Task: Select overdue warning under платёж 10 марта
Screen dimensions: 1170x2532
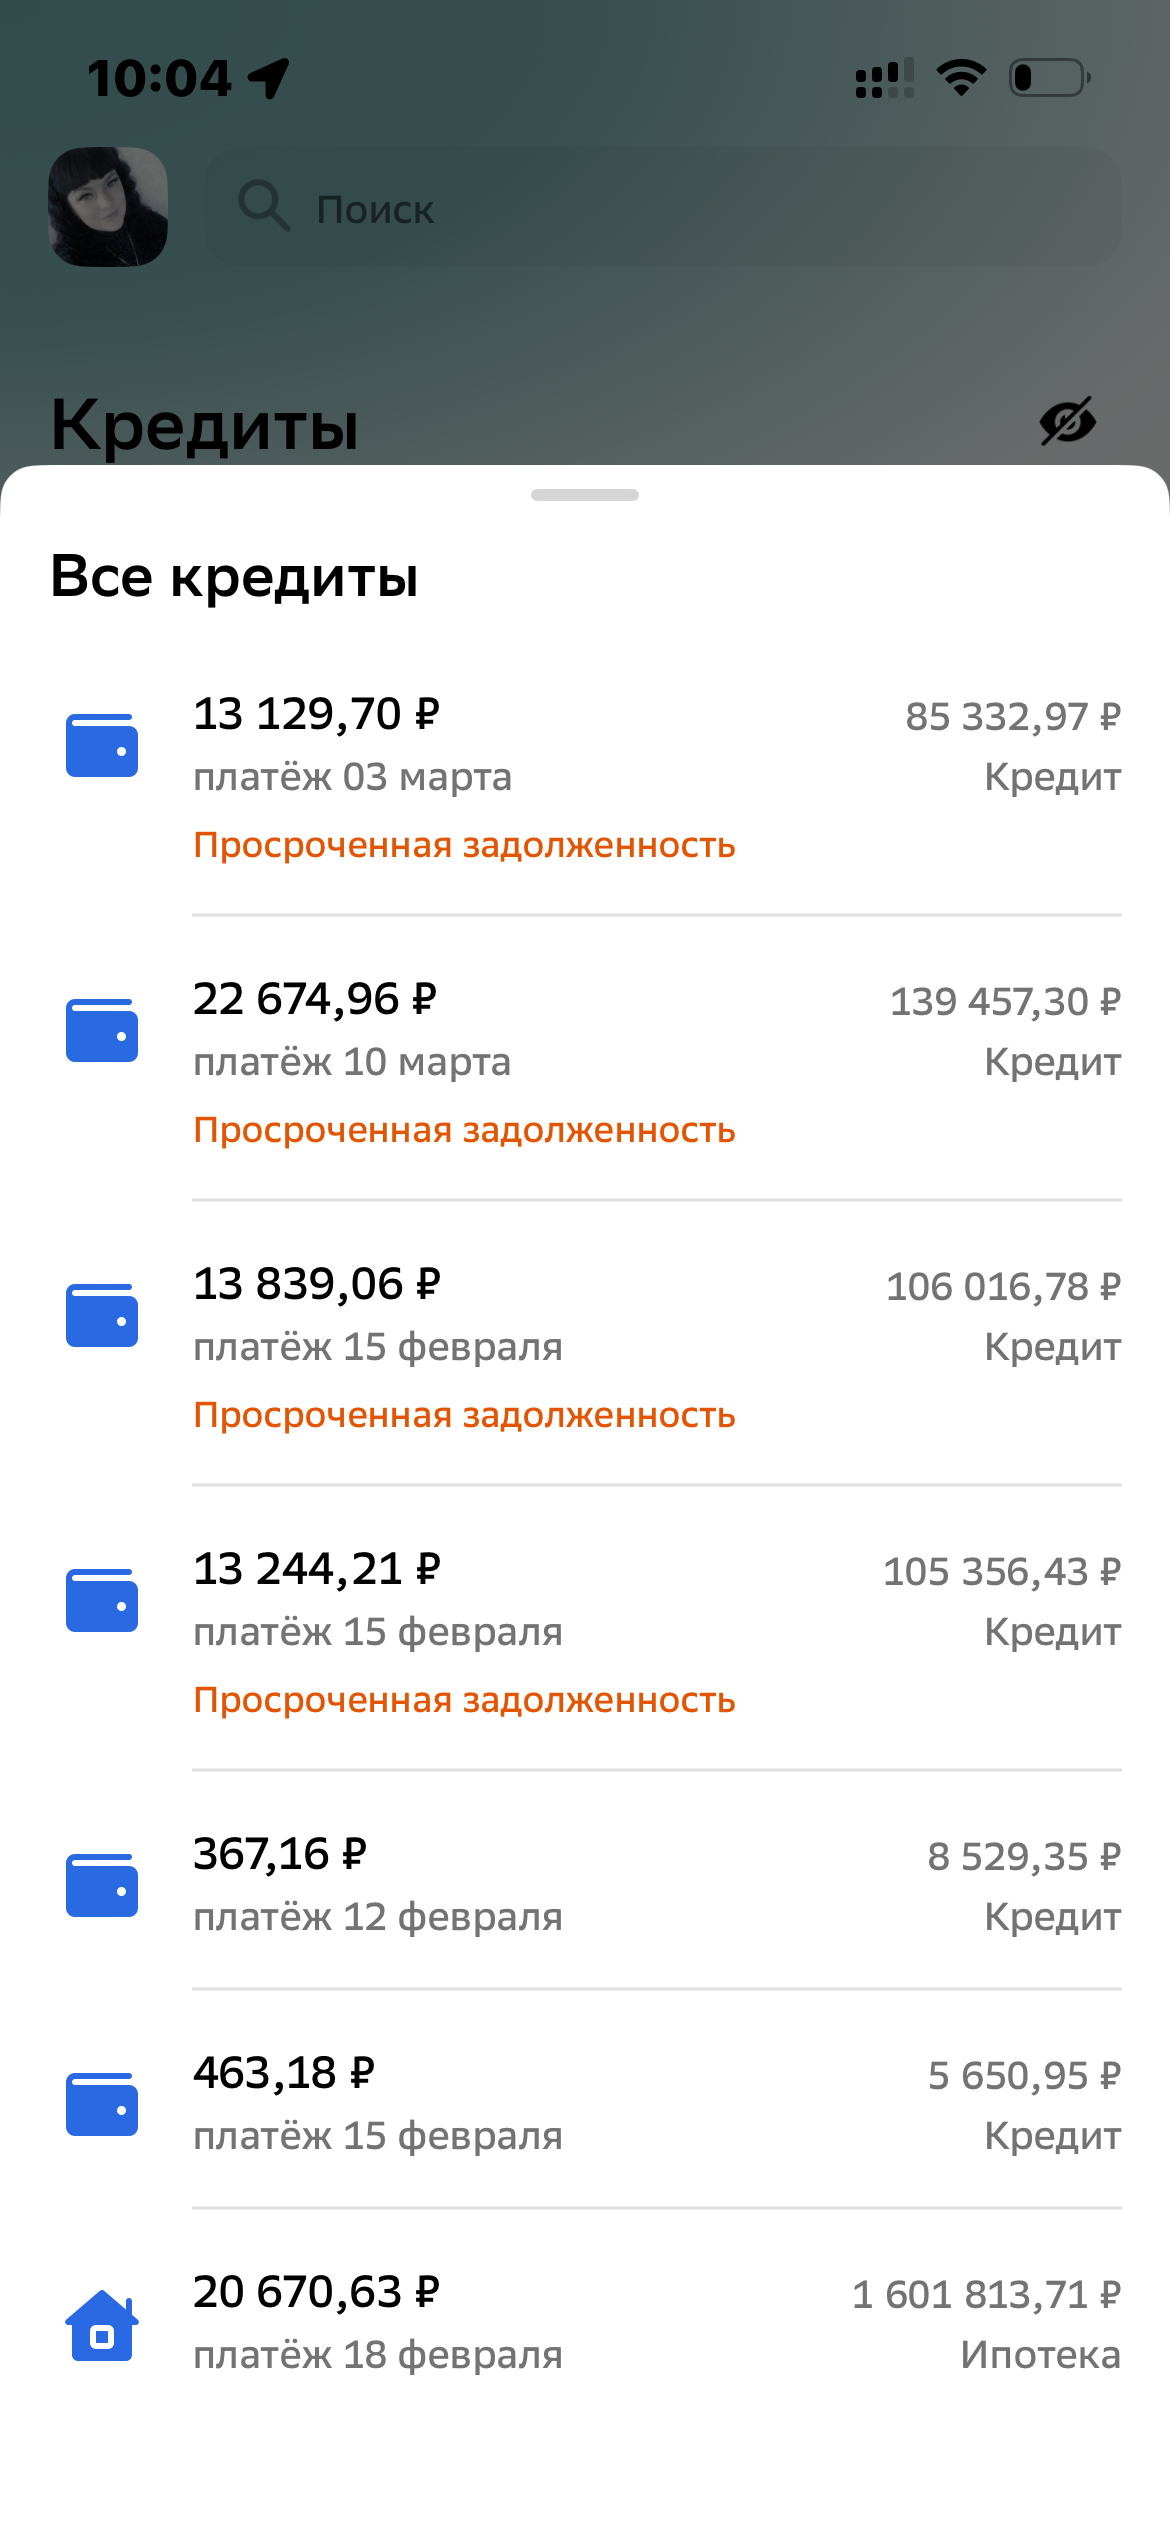Action: pos(464,1131)
